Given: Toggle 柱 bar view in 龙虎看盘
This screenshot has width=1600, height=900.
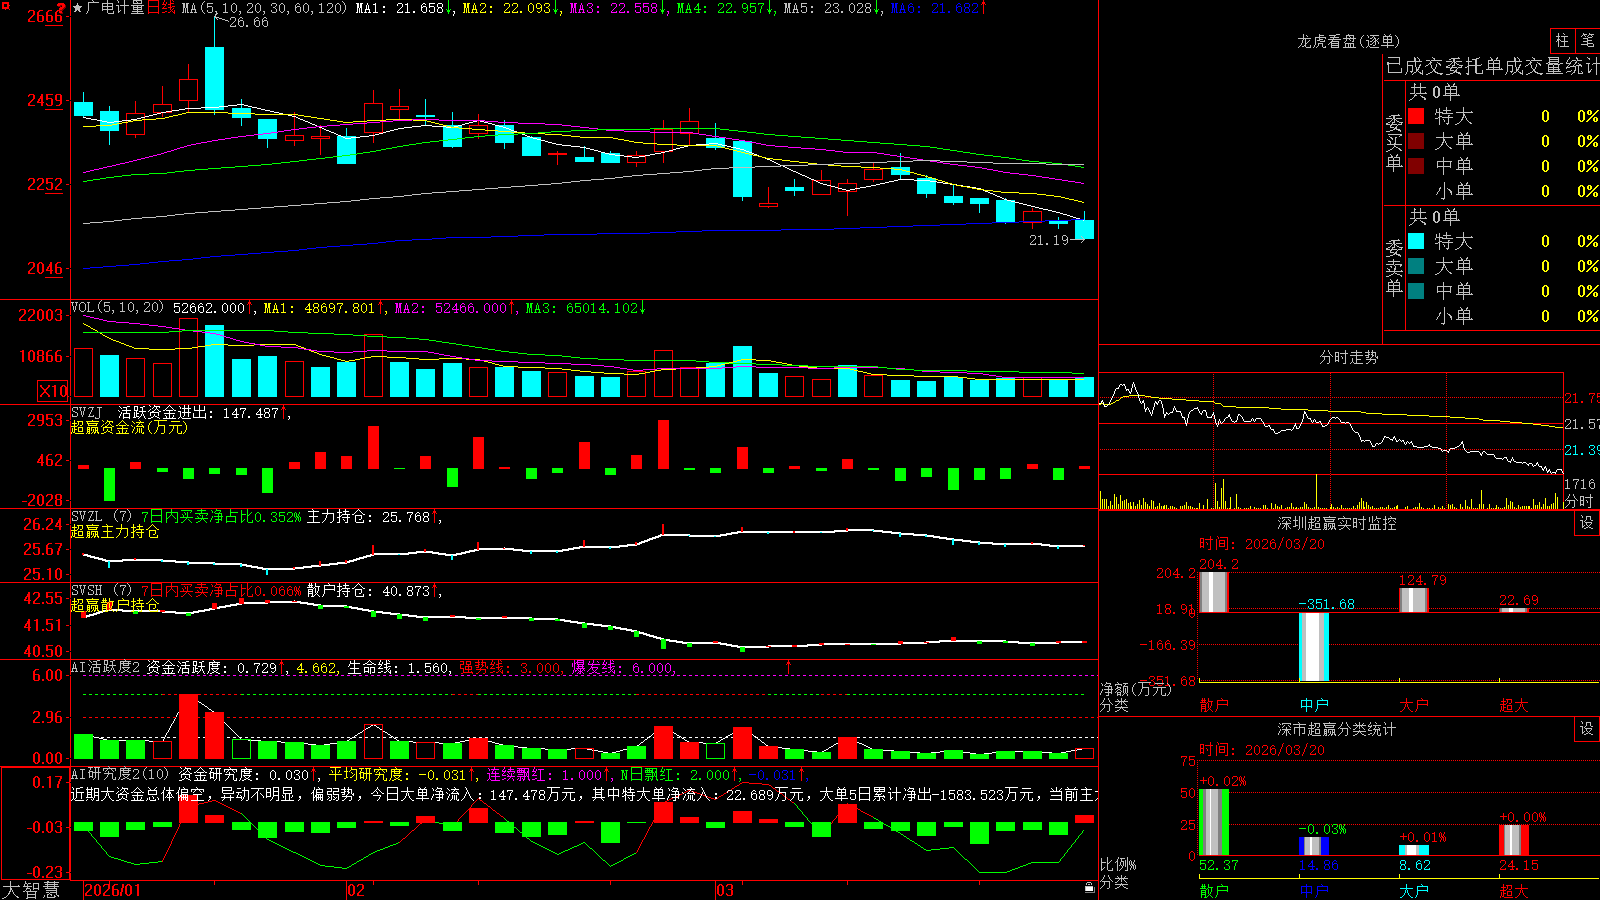Looking at the screenshot, I should pyautogui.click(x=1562, y=41).
